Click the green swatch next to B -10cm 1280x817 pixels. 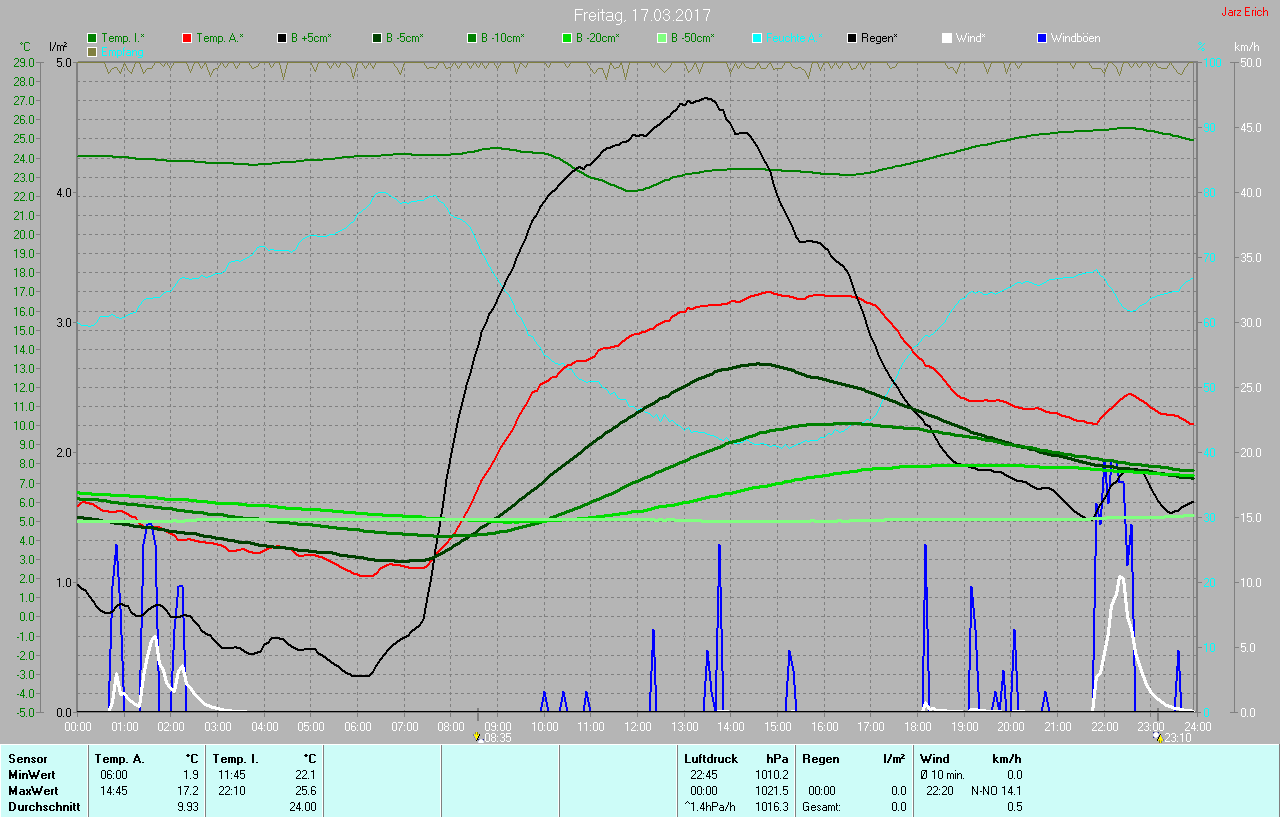[472, 38]
